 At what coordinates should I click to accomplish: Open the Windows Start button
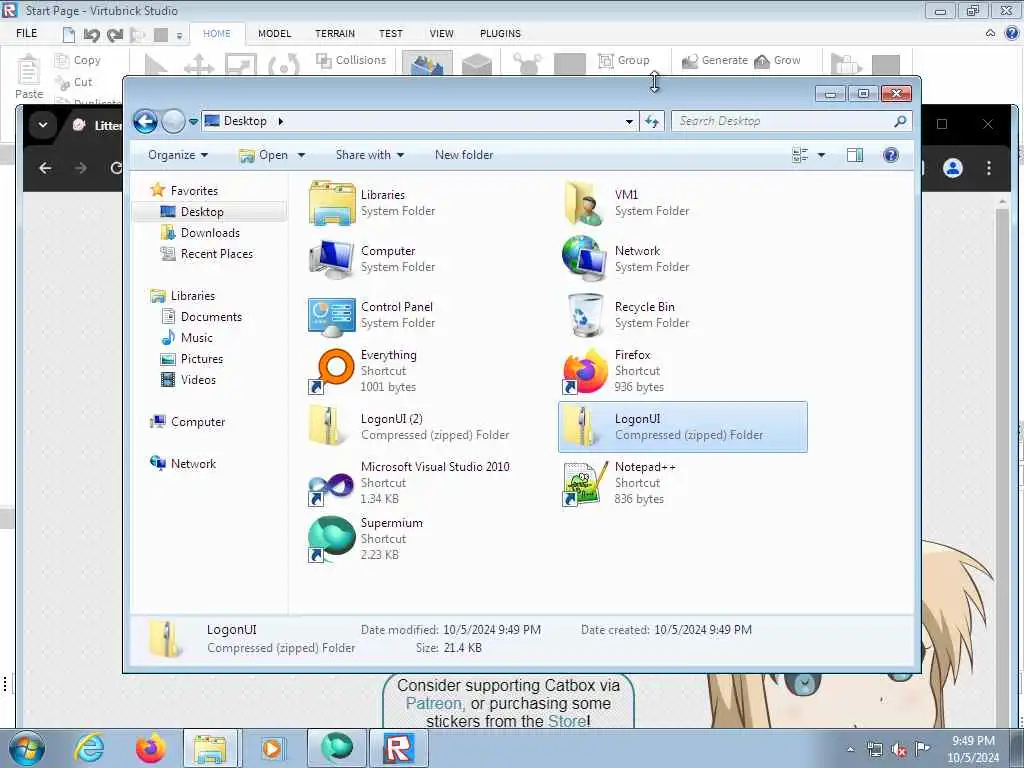(27, 748)
